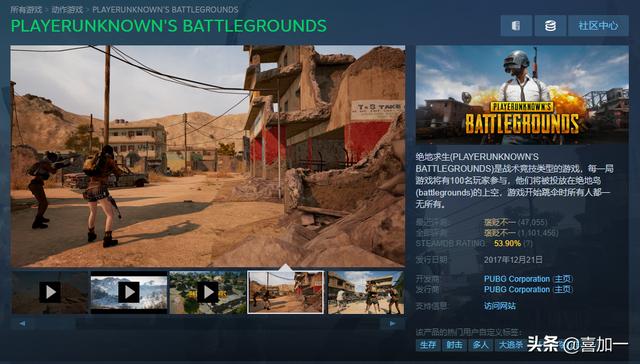Open PLAYERUNKNOWN'S BATTLEGROUNDS breadcrumb link
Viewport: 640px width, 364px height.
(165, 9)
